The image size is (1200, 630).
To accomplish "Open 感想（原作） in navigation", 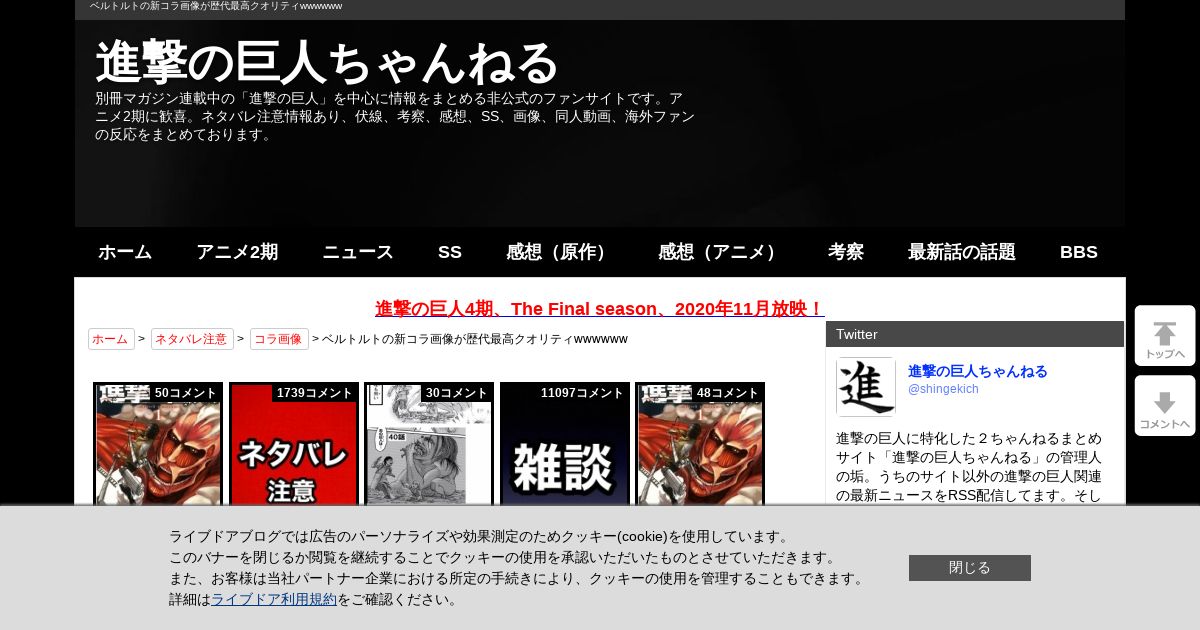I will [x=560, y=252].
